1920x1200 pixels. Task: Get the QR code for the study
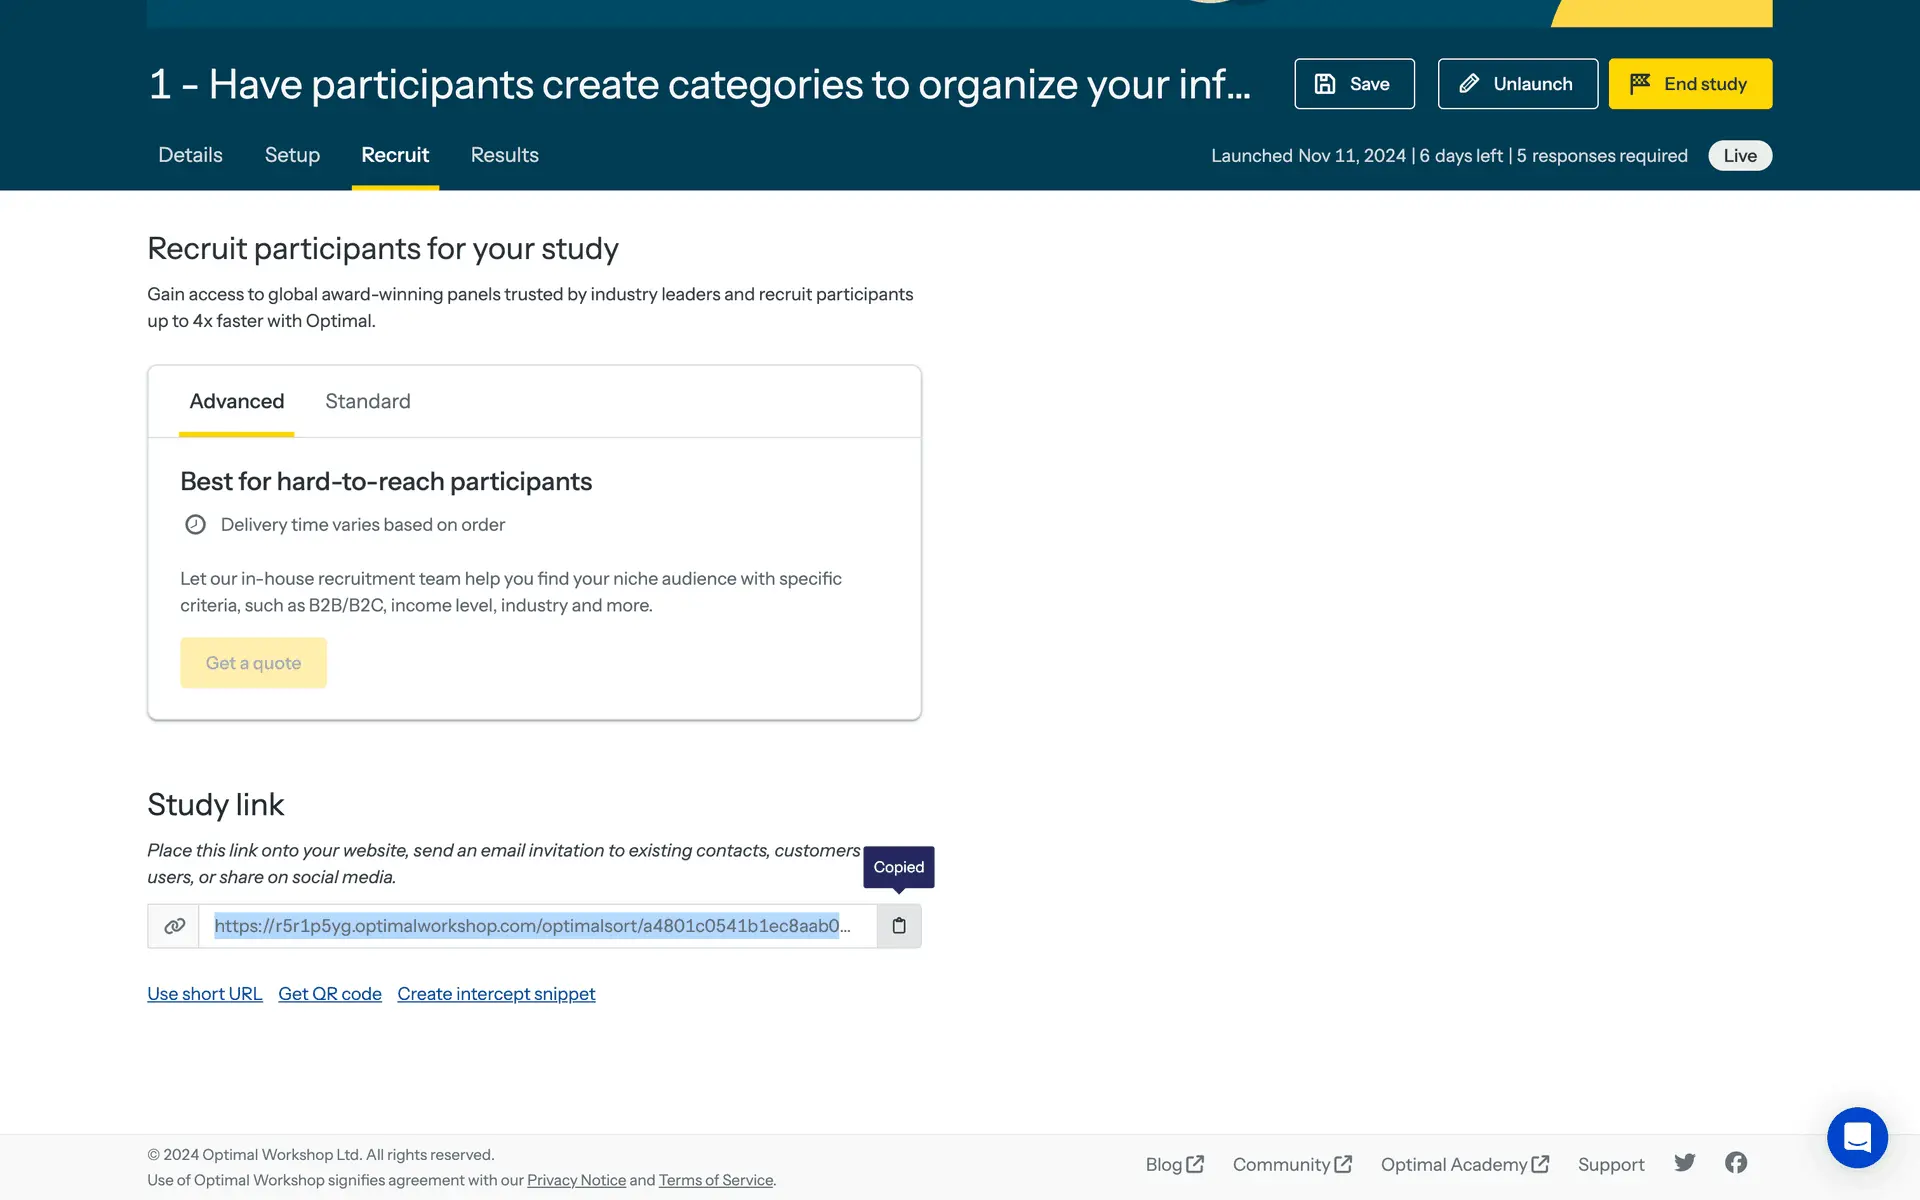point(330,994)
